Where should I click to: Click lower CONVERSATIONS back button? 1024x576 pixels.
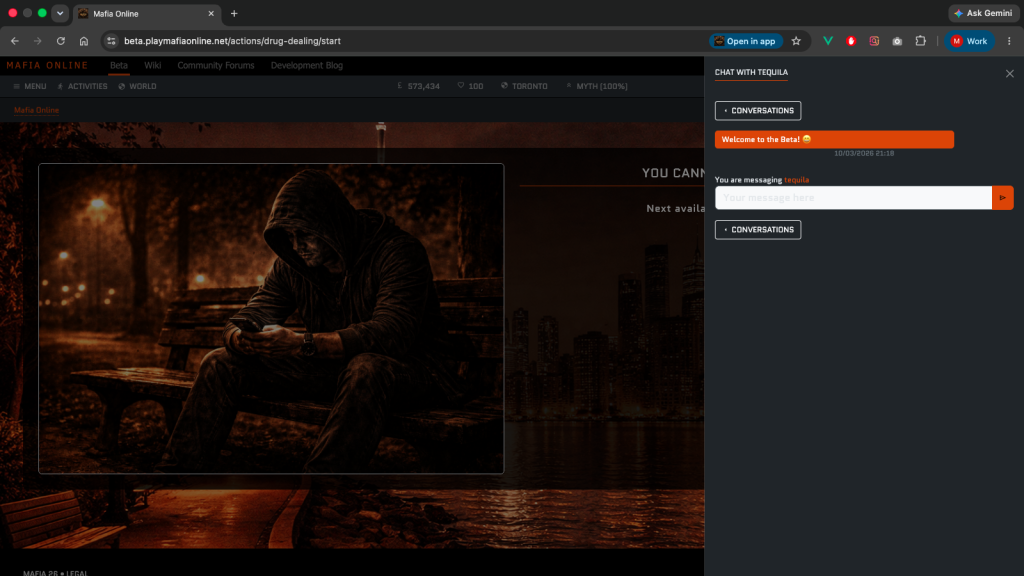tap(758, 230)
